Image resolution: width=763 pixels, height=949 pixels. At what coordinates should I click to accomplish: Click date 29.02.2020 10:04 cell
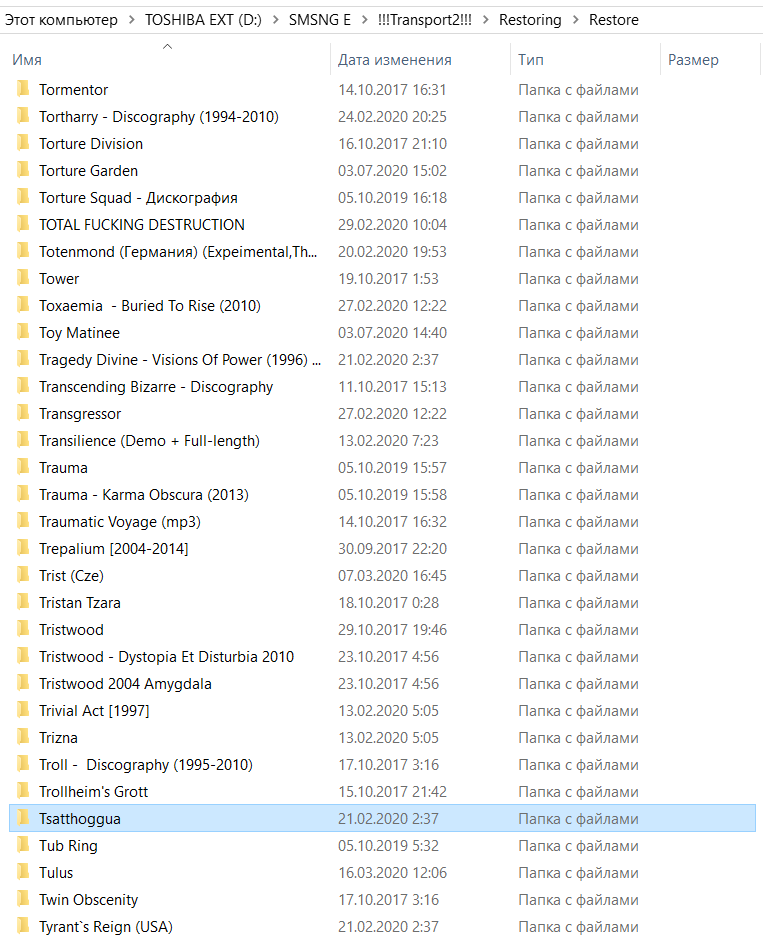[392, 225]
